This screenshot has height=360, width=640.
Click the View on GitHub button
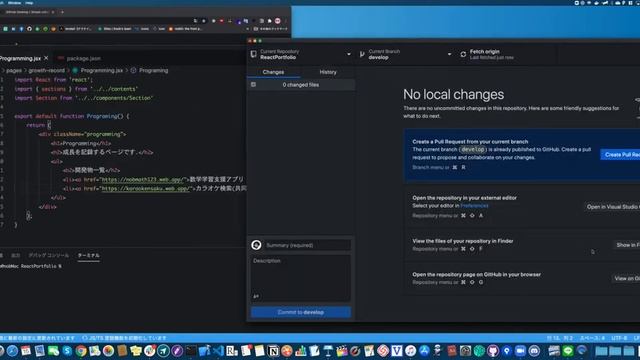pos(626,278)
